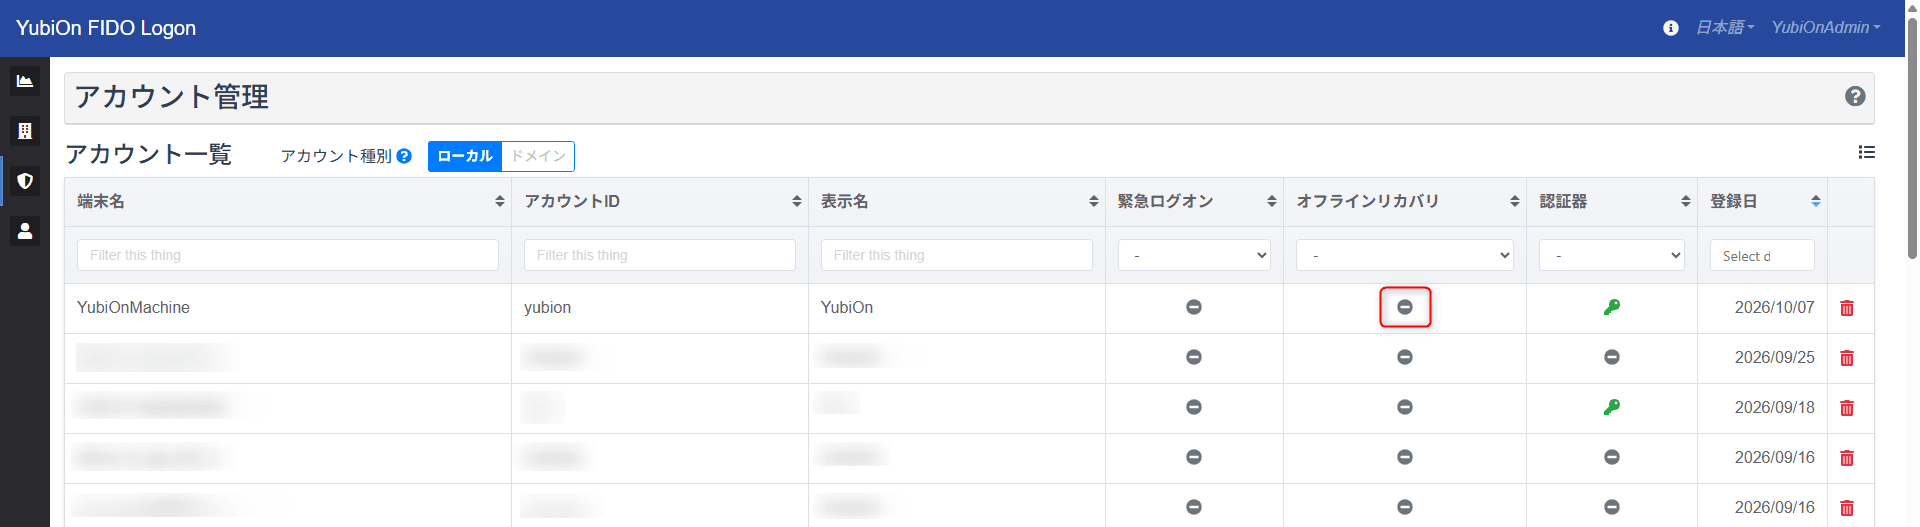Open the user icon in sidebar
The image size is (1920, 527).
pos(25,231)
